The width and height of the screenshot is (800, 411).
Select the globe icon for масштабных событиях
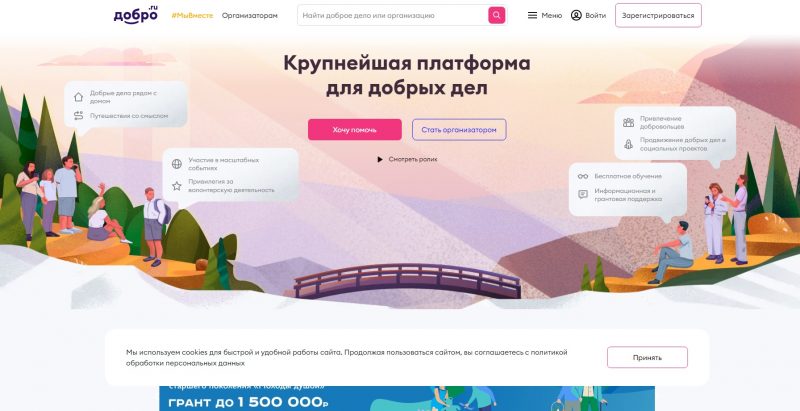pos(177,164)
